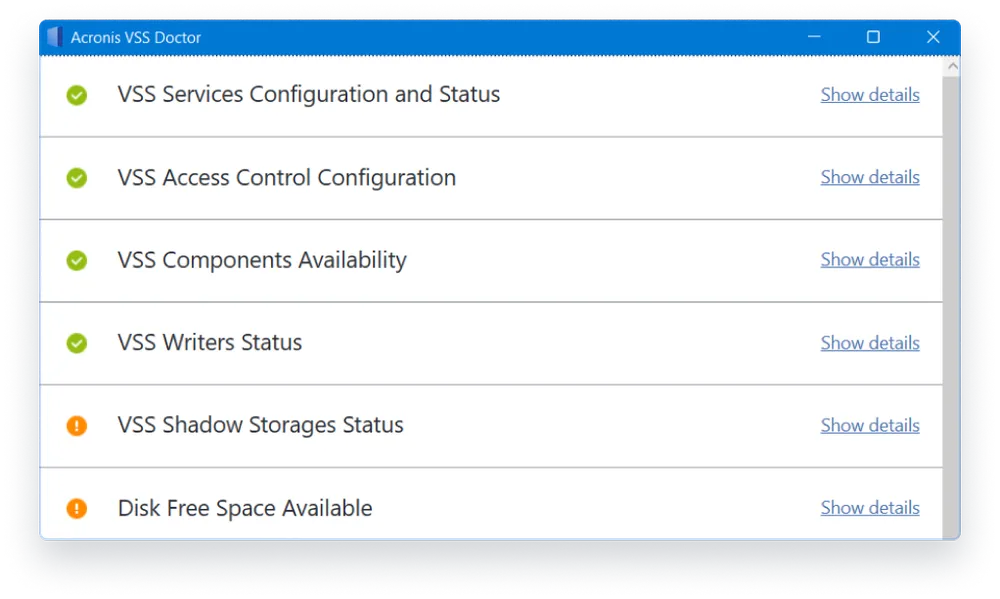Maximize the Acronis VSS Doctor window

pos(872,37)
